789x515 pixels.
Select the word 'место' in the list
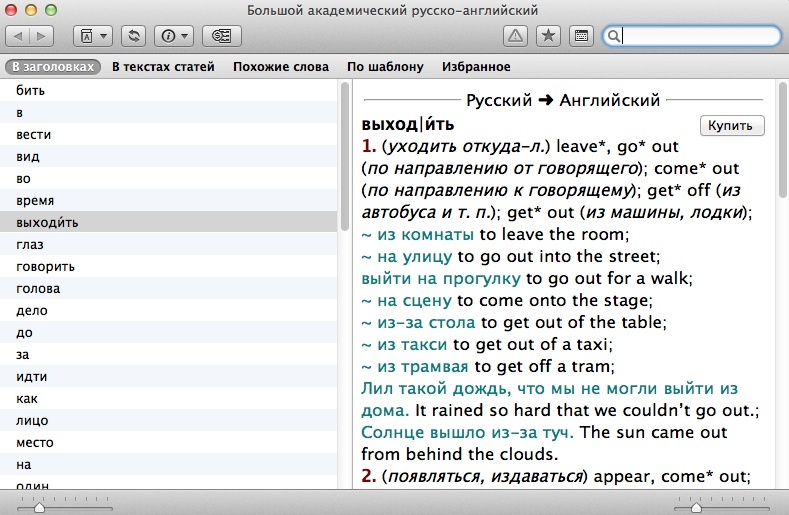(169, 443)
